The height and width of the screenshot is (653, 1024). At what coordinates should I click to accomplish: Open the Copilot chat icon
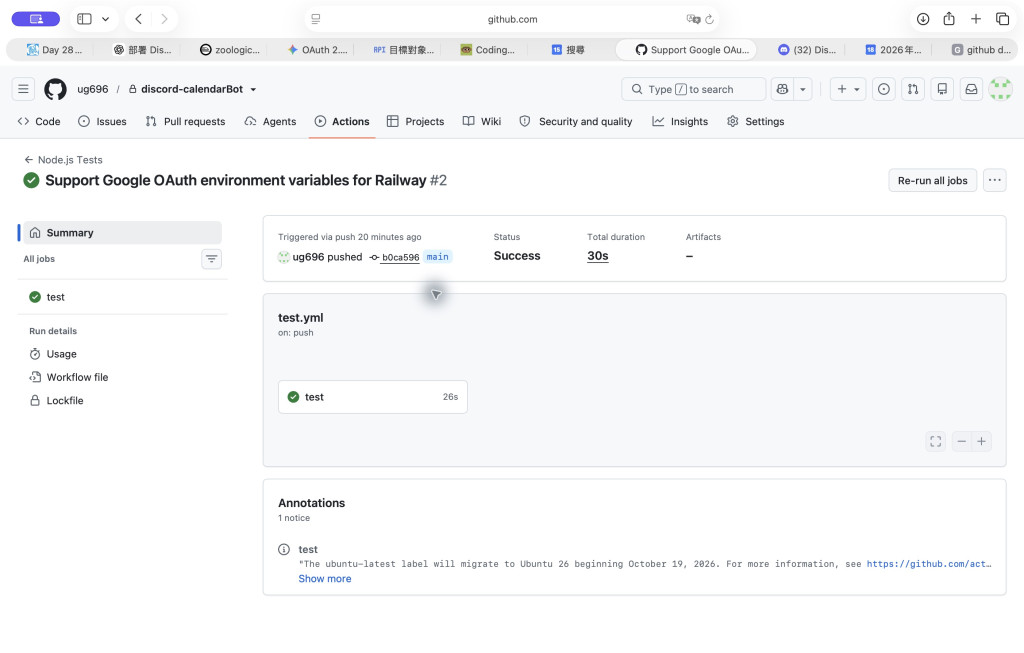(x=782, y=89)
